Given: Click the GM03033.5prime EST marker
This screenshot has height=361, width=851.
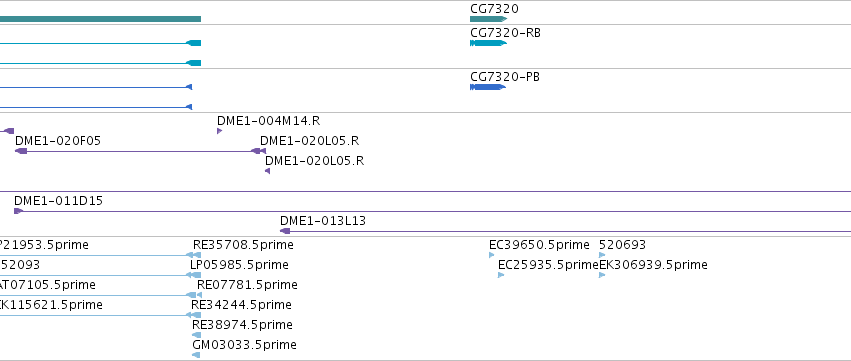Looking at the screenshot, I should (x=196, y=355).
